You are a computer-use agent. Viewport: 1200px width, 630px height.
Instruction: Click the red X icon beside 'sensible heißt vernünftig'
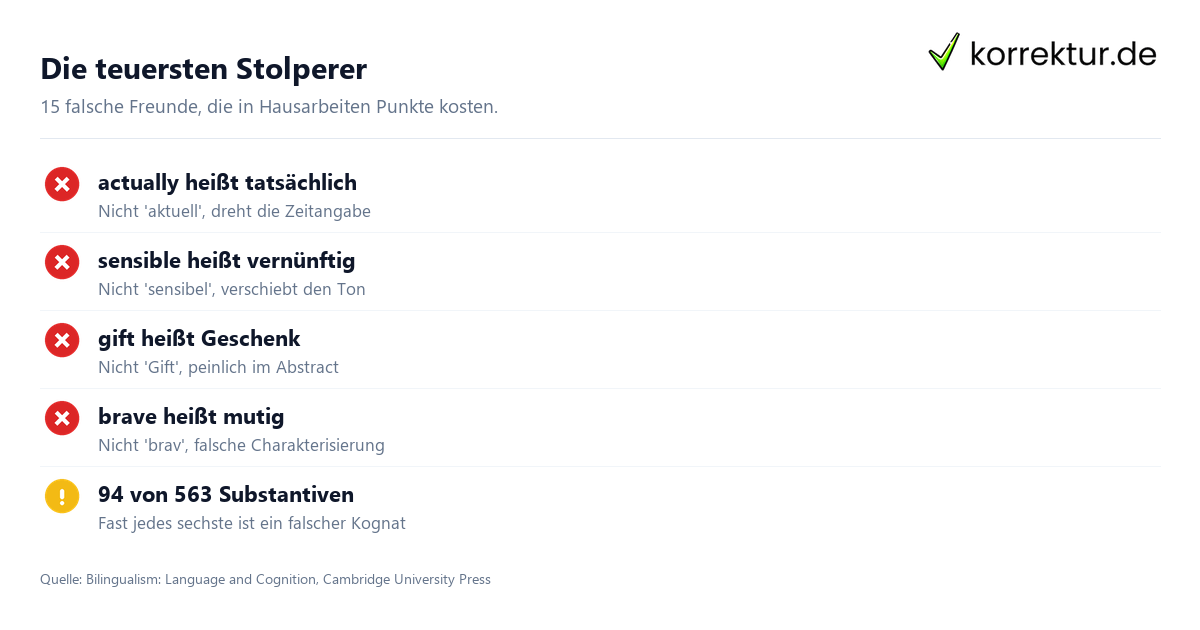62,262
